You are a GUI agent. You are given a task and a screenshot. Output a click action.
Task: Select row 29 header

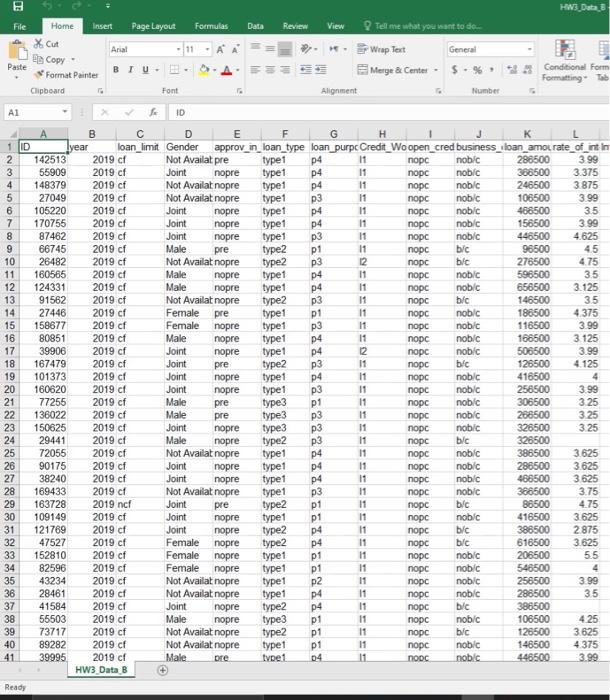click(9, 504)
